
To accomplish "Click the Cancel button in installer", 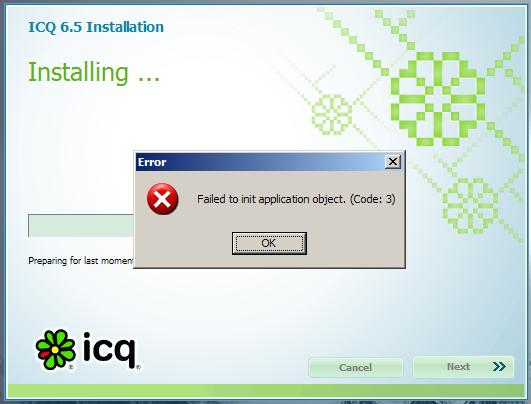I will pyautogui.click(x=356, y=367).
